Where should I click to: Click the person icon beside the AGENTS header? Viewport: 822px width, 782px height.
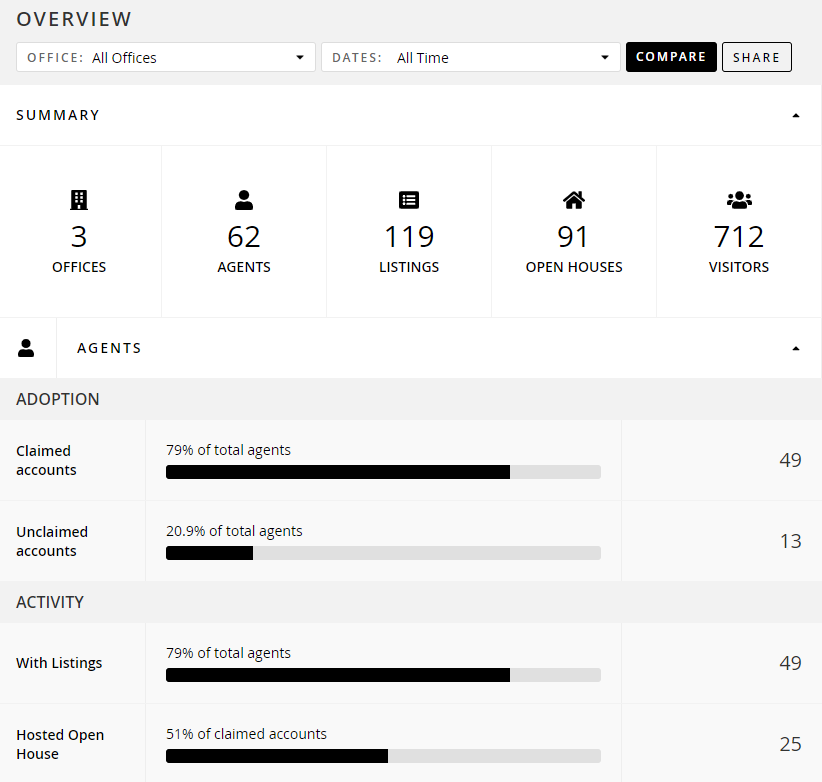click(27, 347)
